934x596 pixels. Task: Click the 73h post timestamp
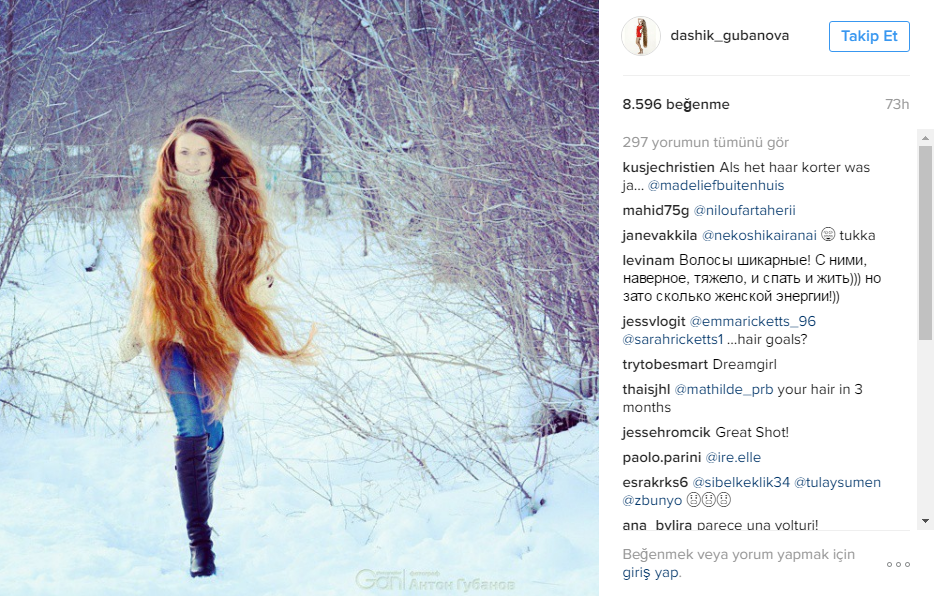point(897,104)
